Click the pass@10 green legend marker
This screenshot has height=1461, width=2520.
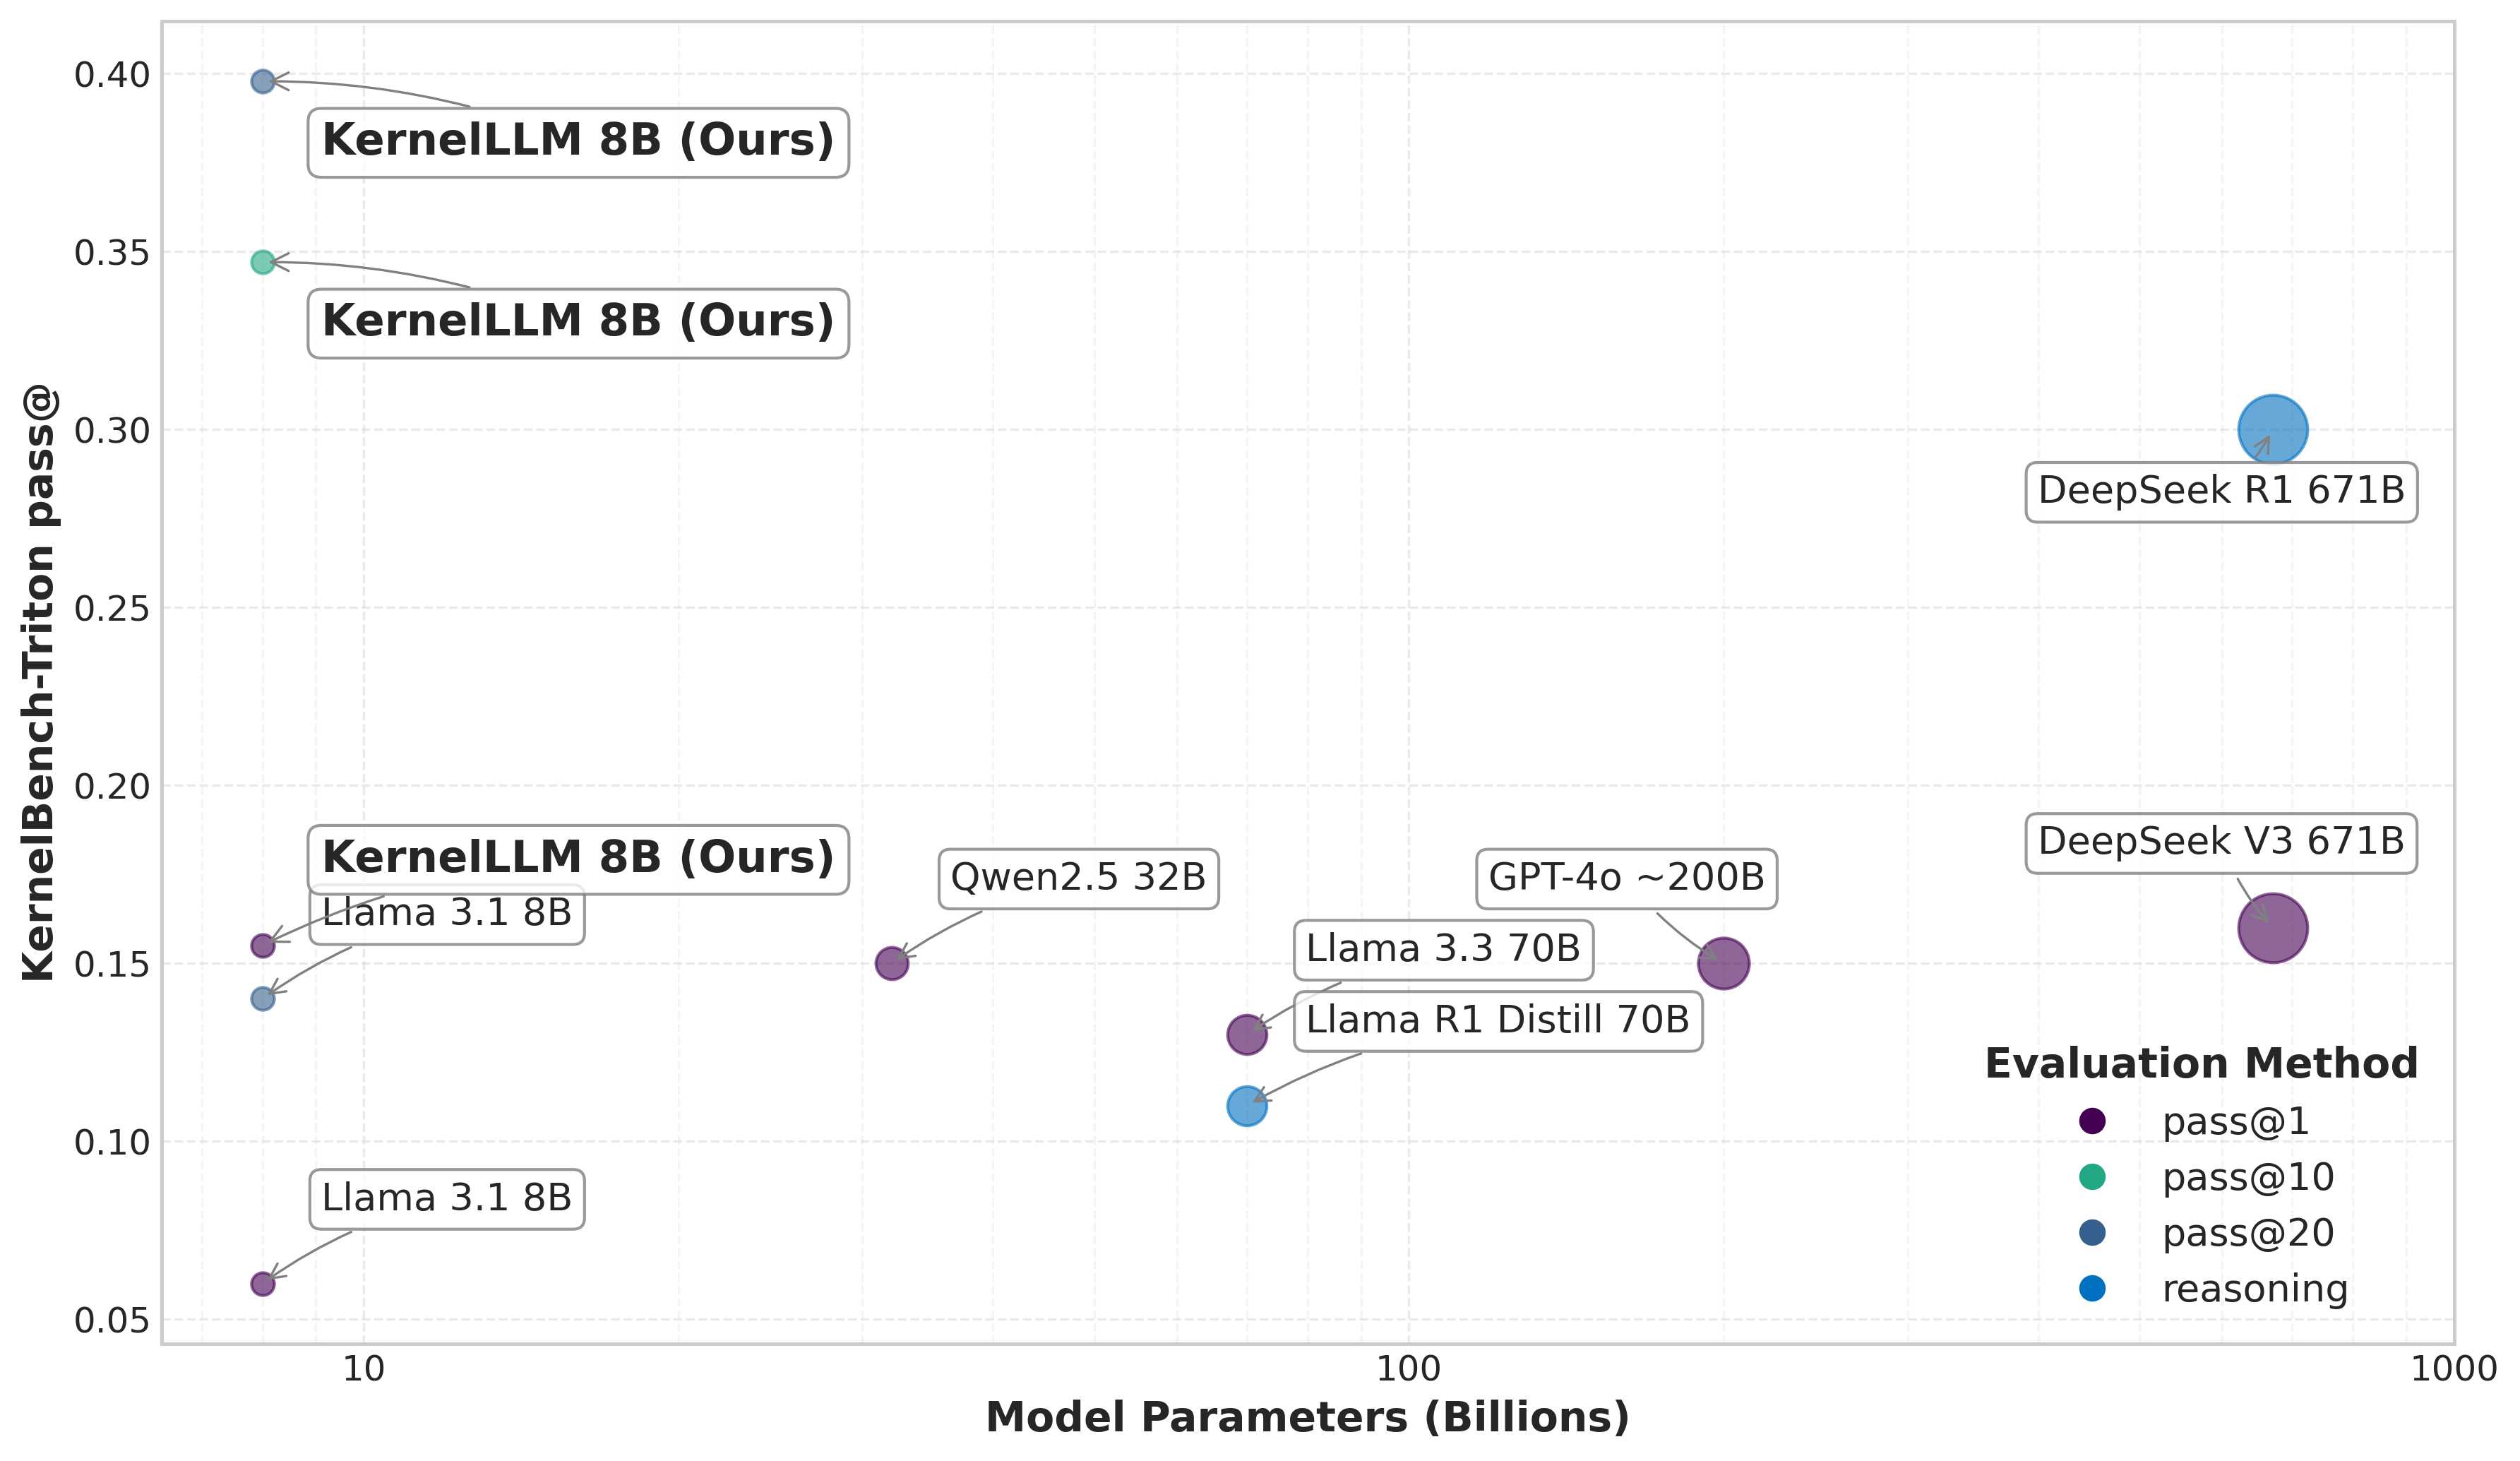coord(2092,1177)
